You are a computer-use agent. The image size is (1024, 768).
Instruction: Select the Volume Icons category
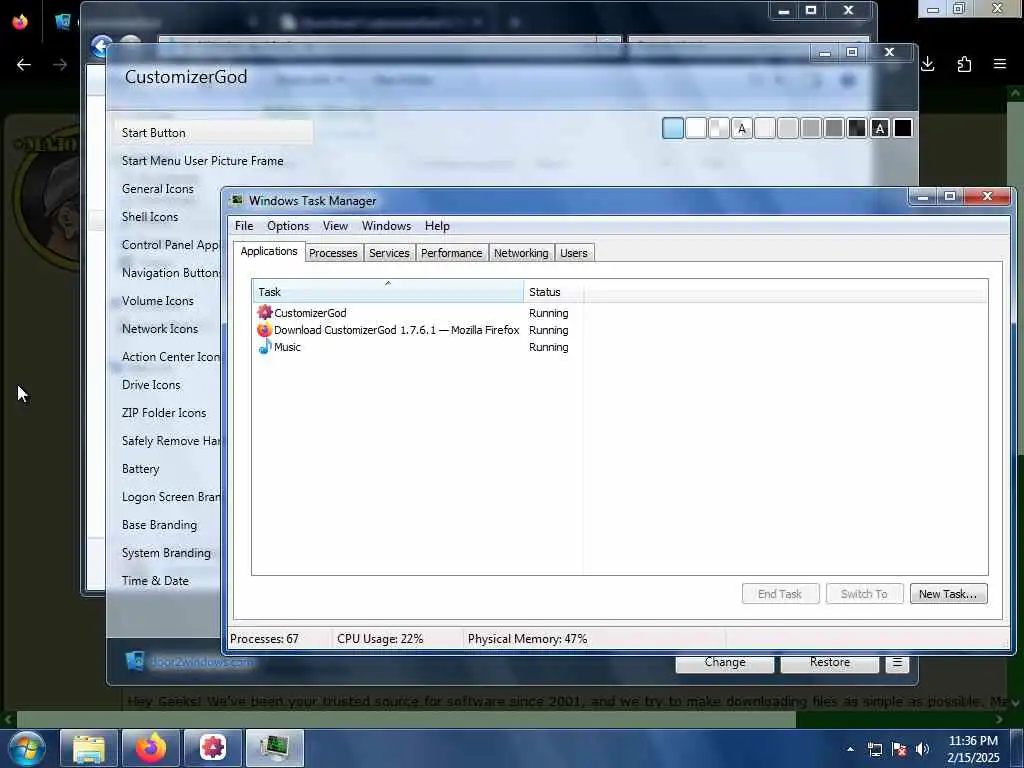[x=158, y=301]
